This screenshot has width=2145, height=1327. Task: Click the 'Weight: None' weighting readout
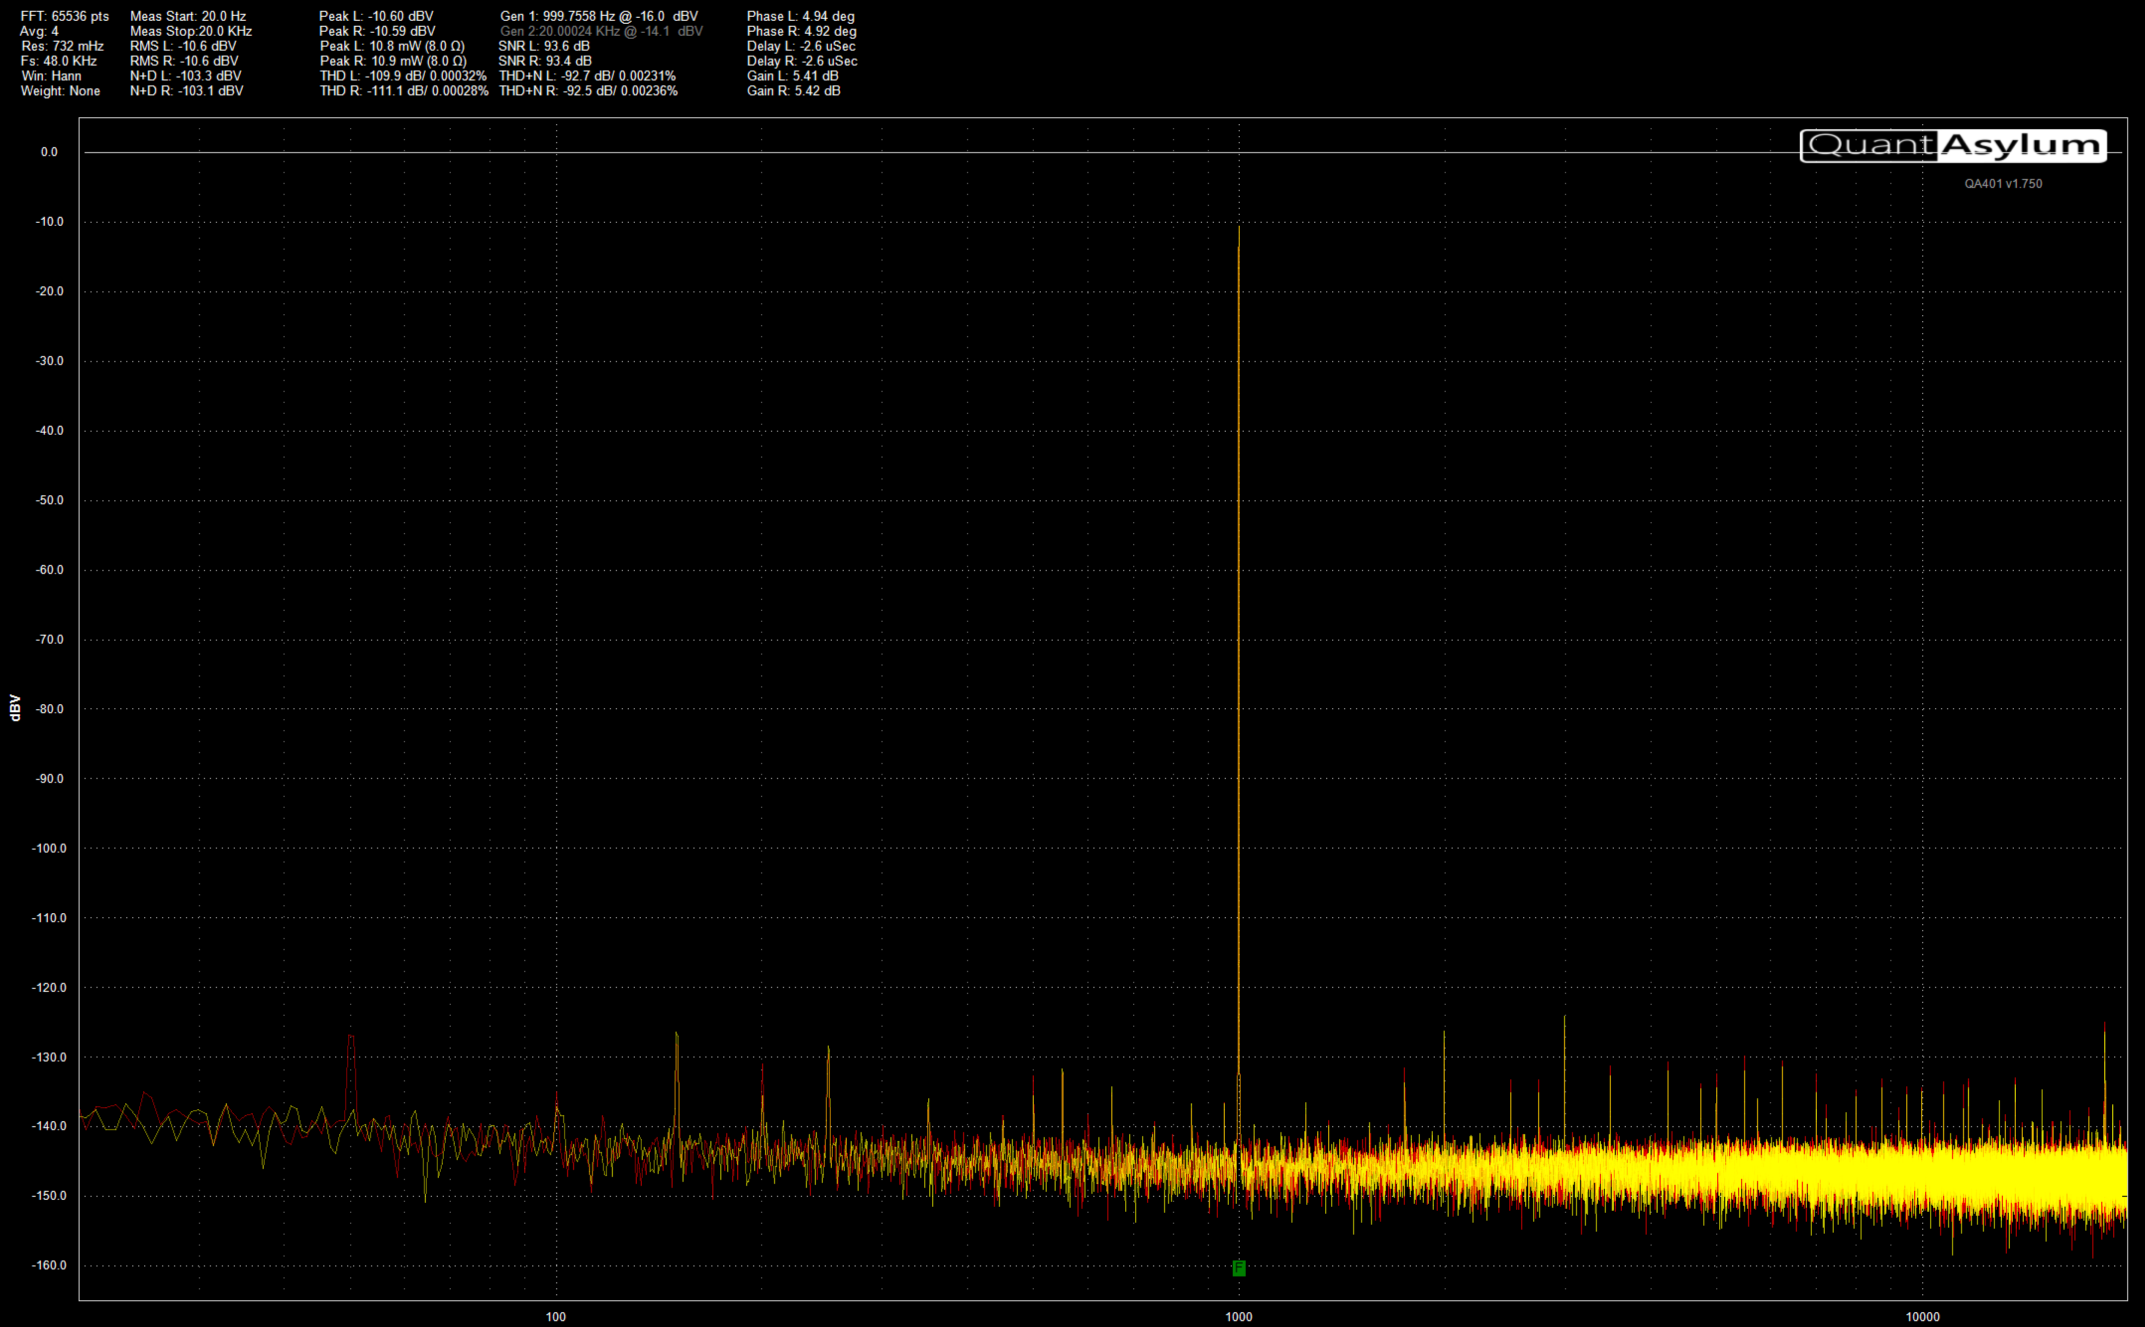coord(60,91)
